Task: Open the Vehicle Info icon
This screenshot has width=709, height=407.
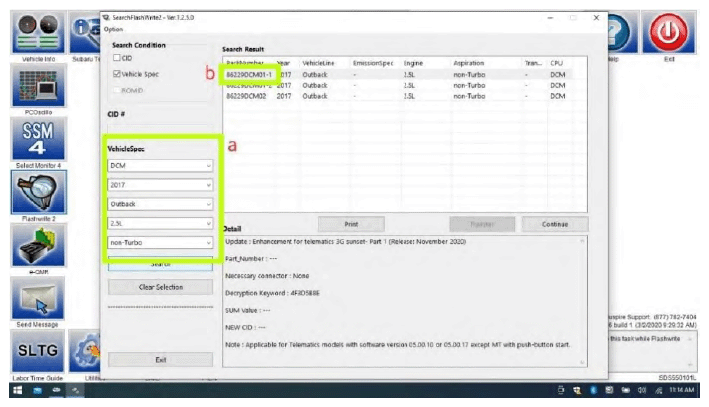Action: click(x=38, y=33)
